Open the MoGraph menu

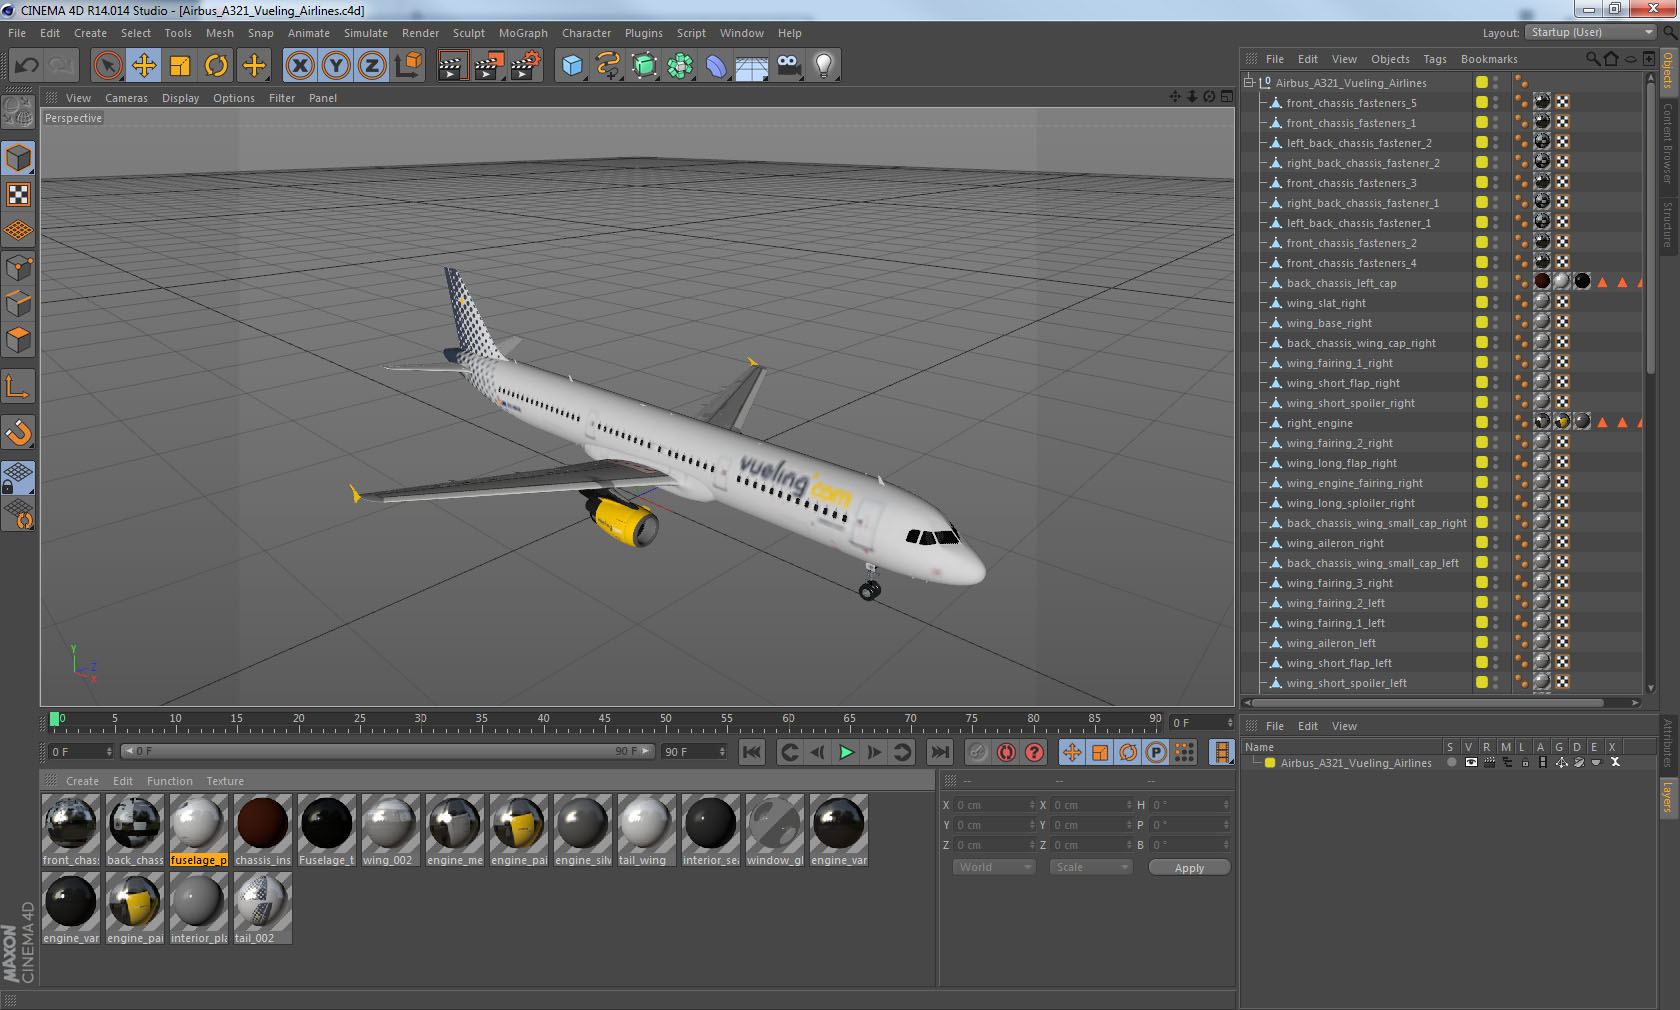[x=523, y=33]
